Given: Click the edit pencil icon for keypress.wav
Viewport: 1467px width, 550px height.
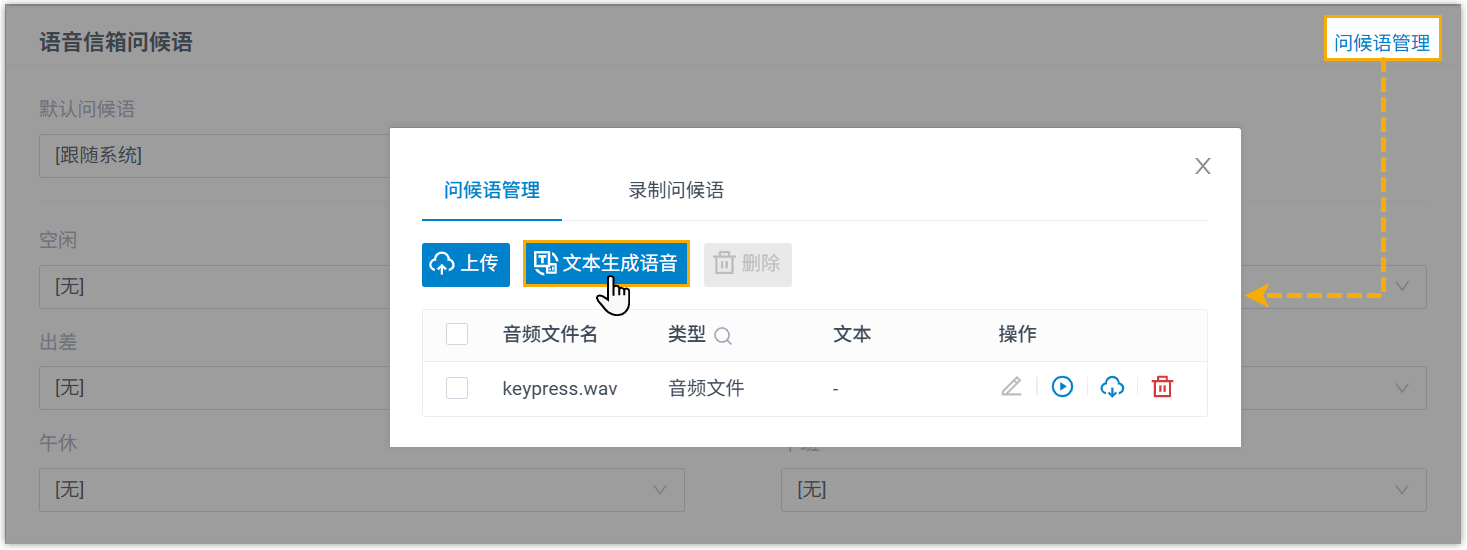Looking at the screenshot, I should pyautogui.click(x=1011, y=387).
